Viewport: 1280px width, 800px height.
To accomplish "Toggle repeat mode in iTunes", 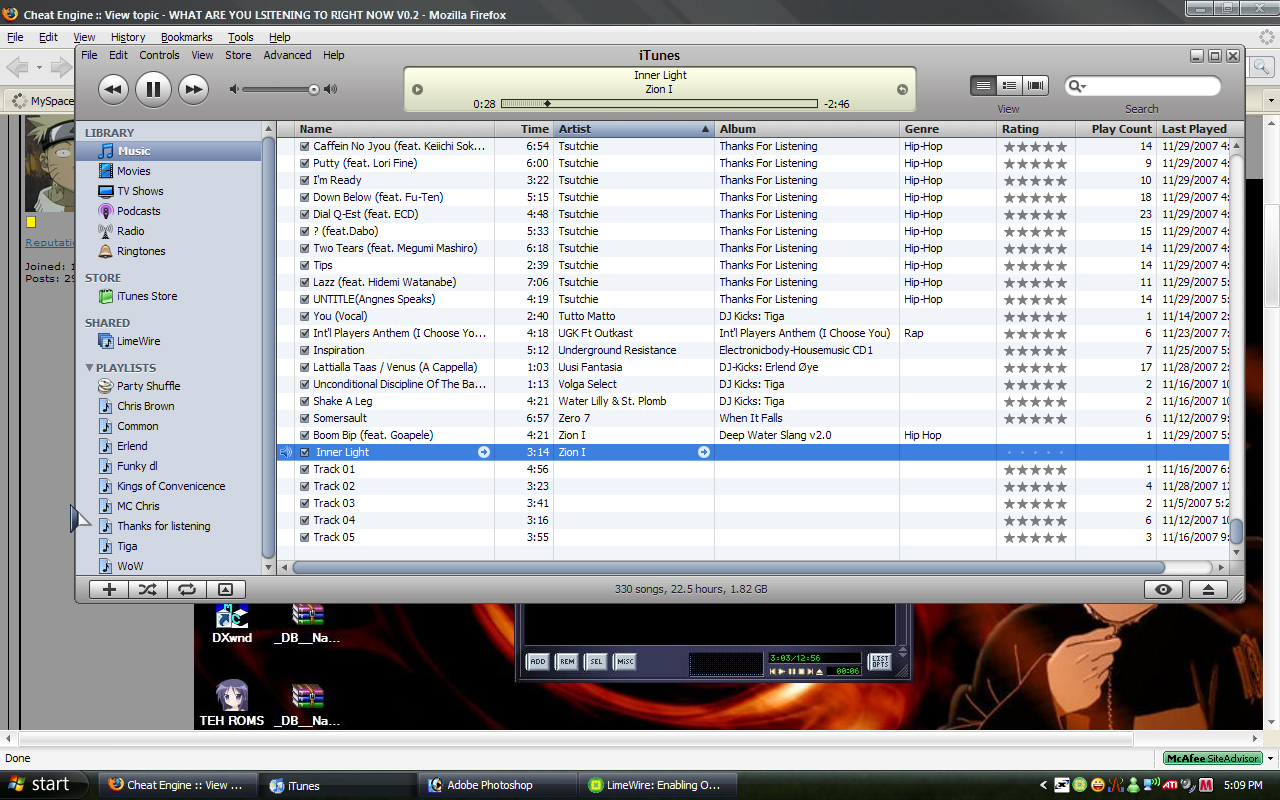I will click(187, 590).
